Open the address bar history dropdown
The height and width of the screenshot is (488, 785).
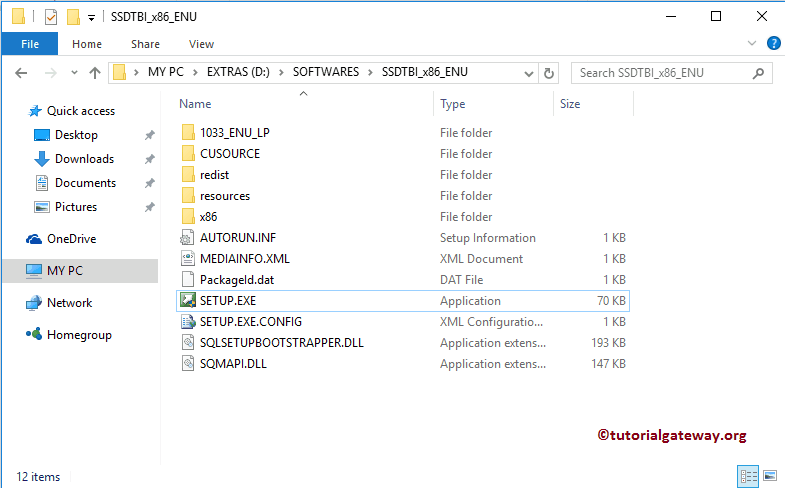tap(529, 74)
